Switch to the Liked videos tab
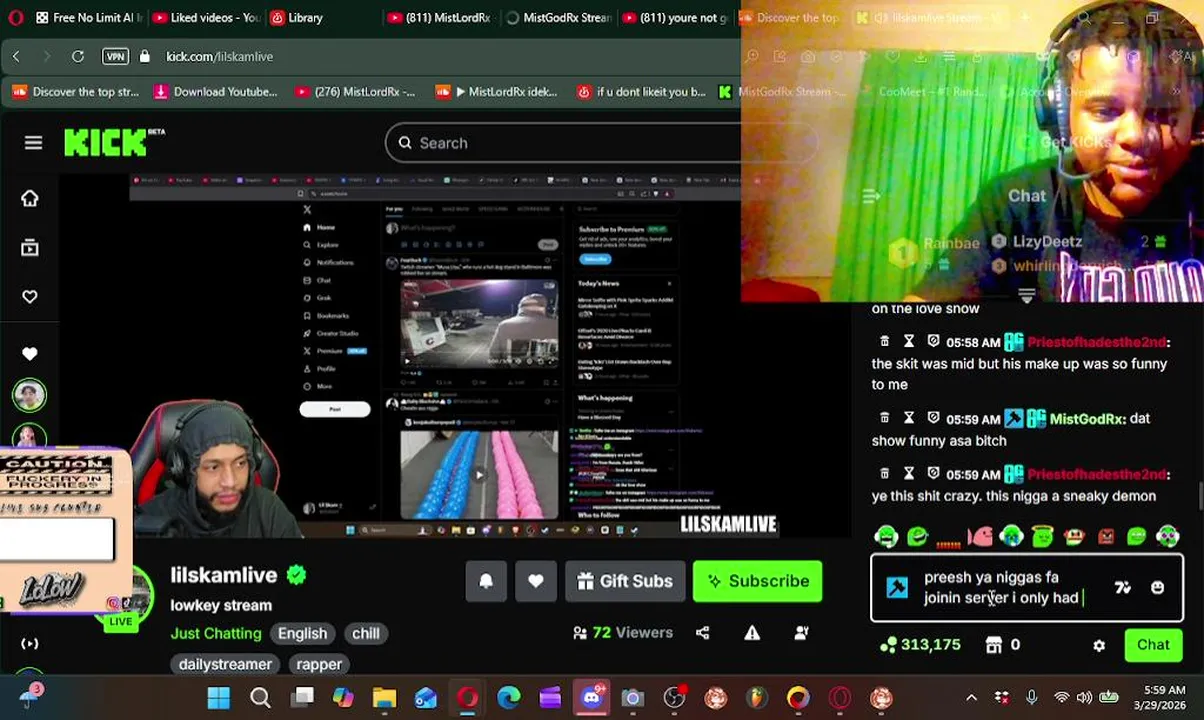 205,18
